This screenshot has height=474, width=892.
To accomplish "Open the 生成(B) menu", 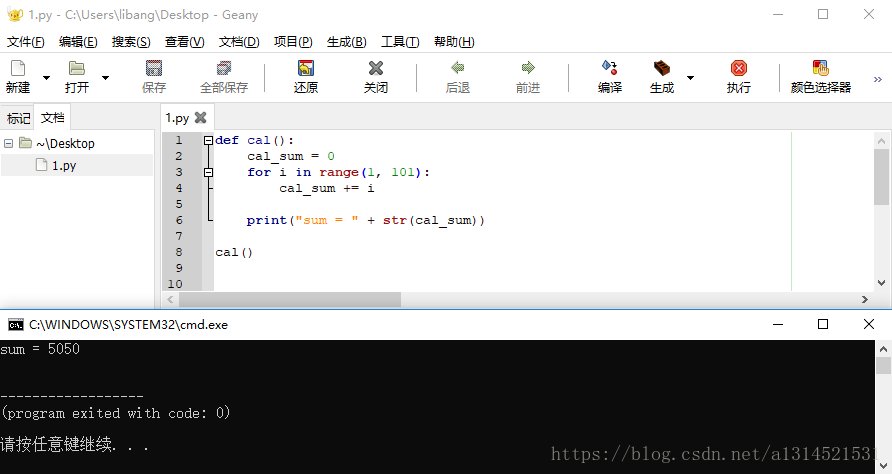I will pos(346,42).
